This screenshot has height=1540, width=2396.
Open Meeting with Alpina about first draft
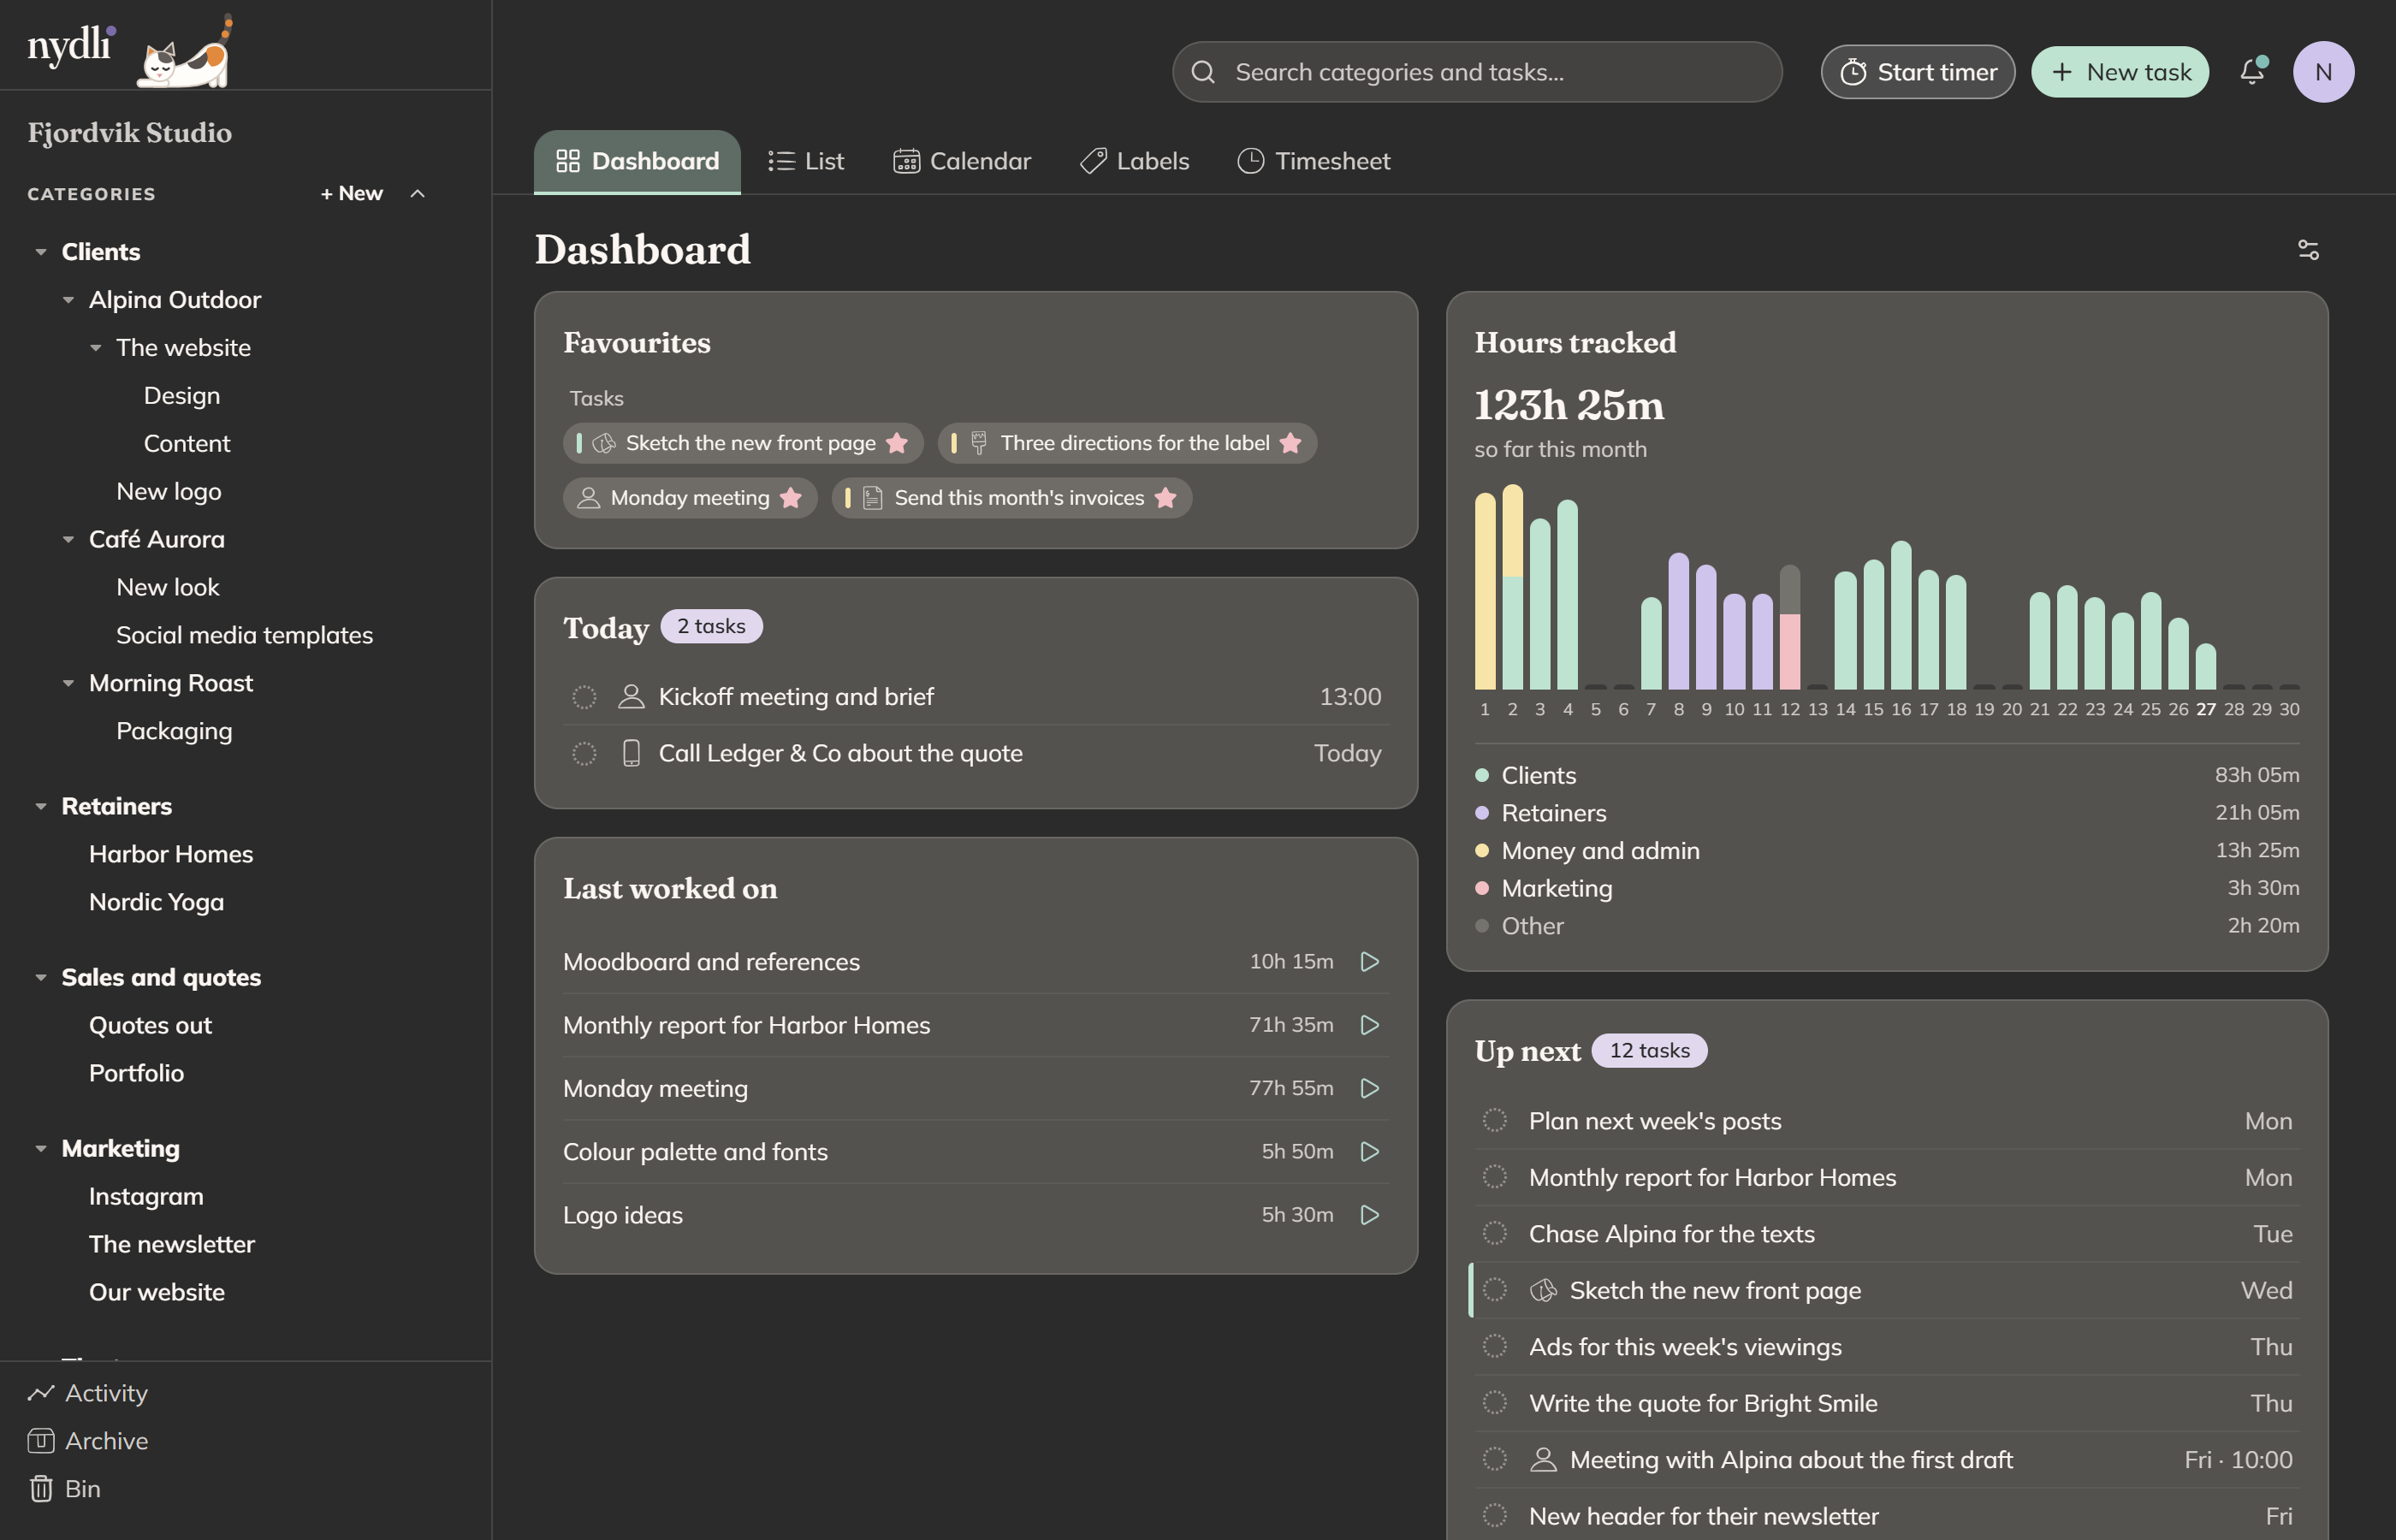click(x=1886, y=1460)
